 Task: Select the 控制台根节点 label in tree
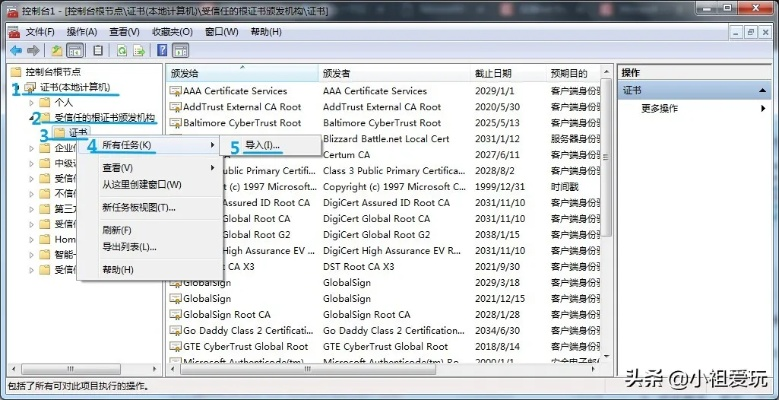(x=53, y=72)
